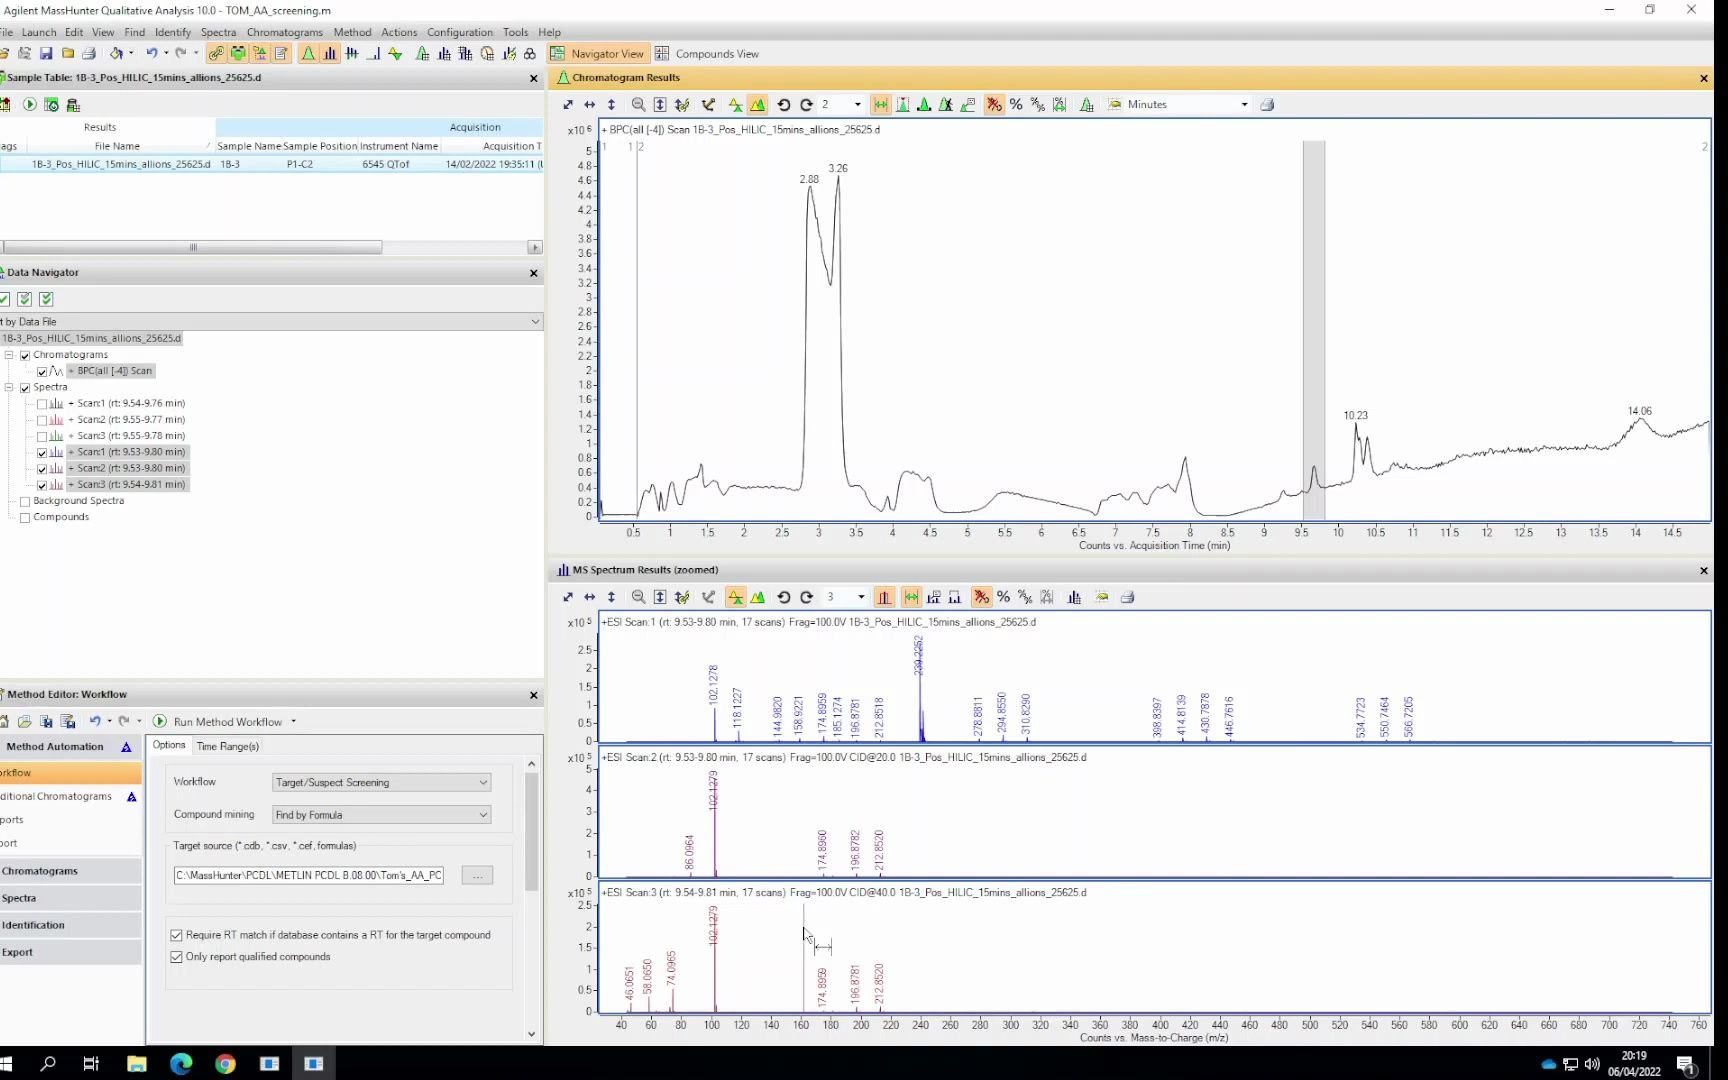Click the Undo arrow in main toolbar
The width and height of the screenshot is (1728, 1080).
[151, 54]
